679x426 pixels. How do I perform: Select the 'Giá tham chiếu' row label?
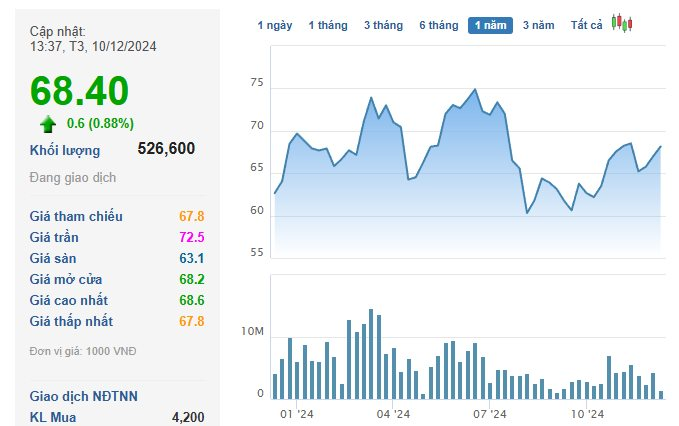click(x=76, y=216)
